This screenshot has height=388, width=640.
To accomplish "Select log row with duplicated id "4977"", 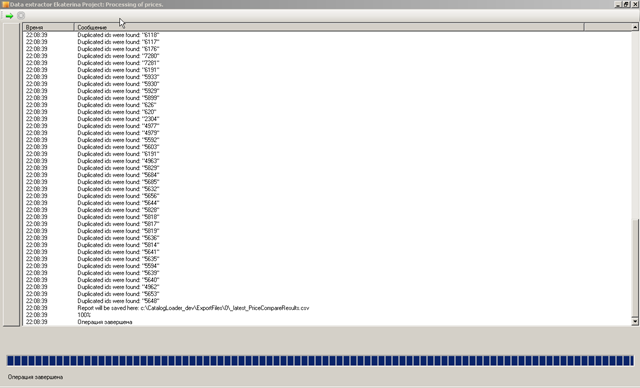I will pos(327,126).
